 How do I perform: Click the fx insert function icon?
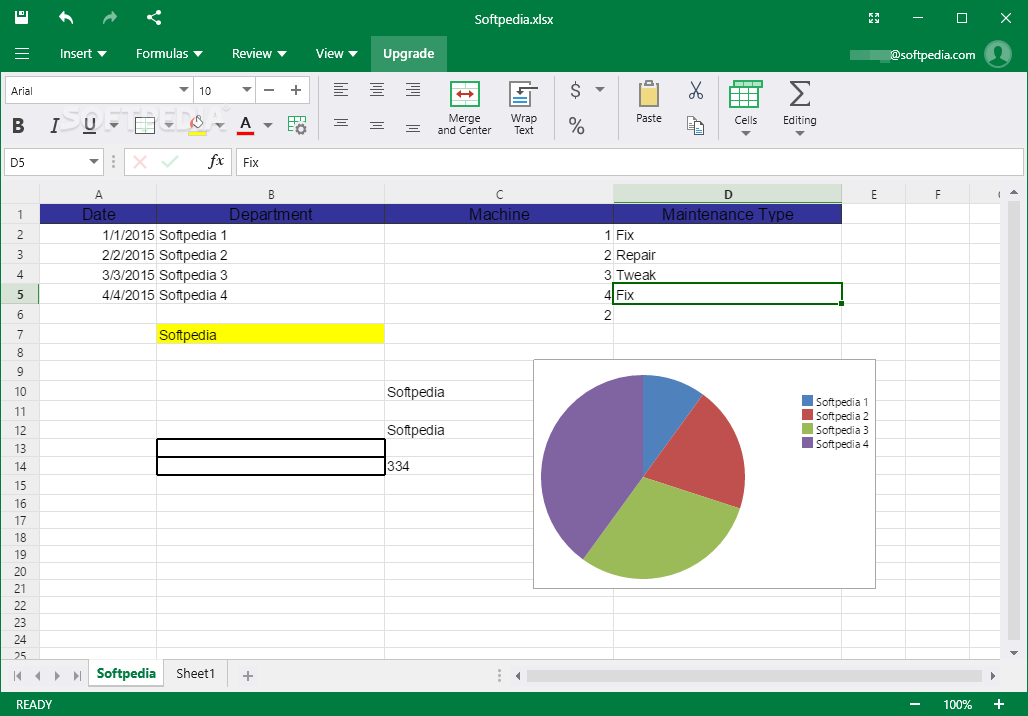(x=216, y=161)
